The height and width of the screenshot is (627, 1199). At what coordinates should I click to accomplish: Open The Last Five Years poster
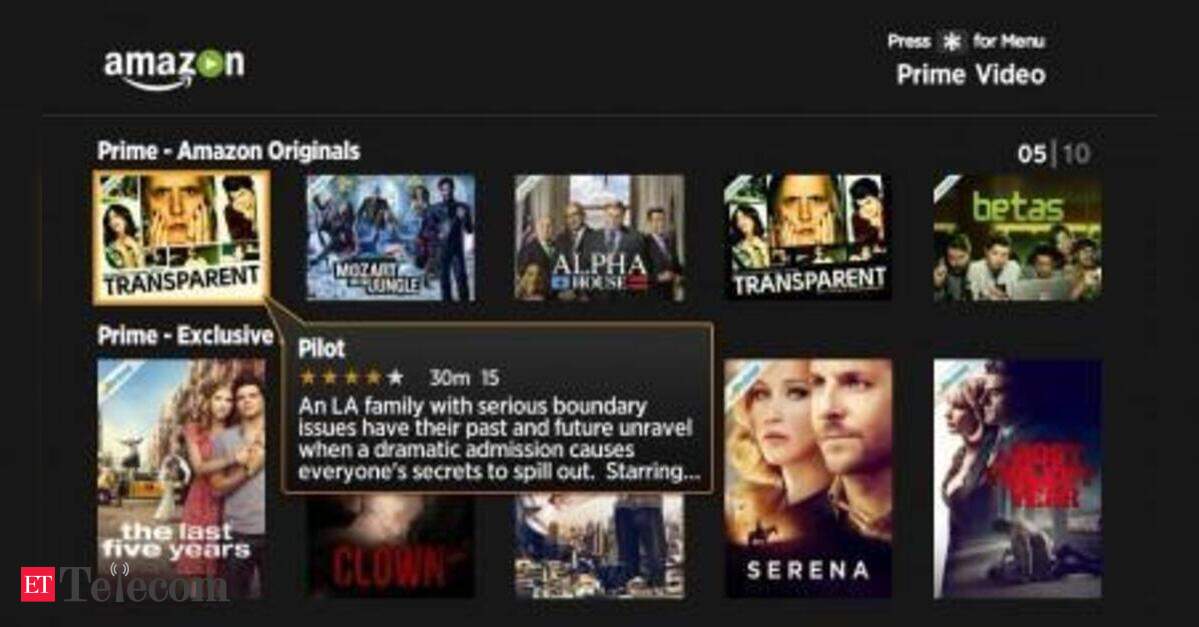coord(181,479)
